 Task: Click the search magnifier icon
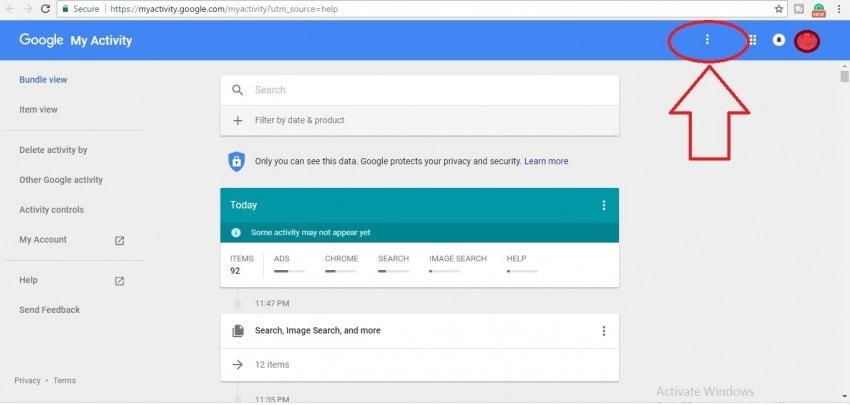[238, 90]
